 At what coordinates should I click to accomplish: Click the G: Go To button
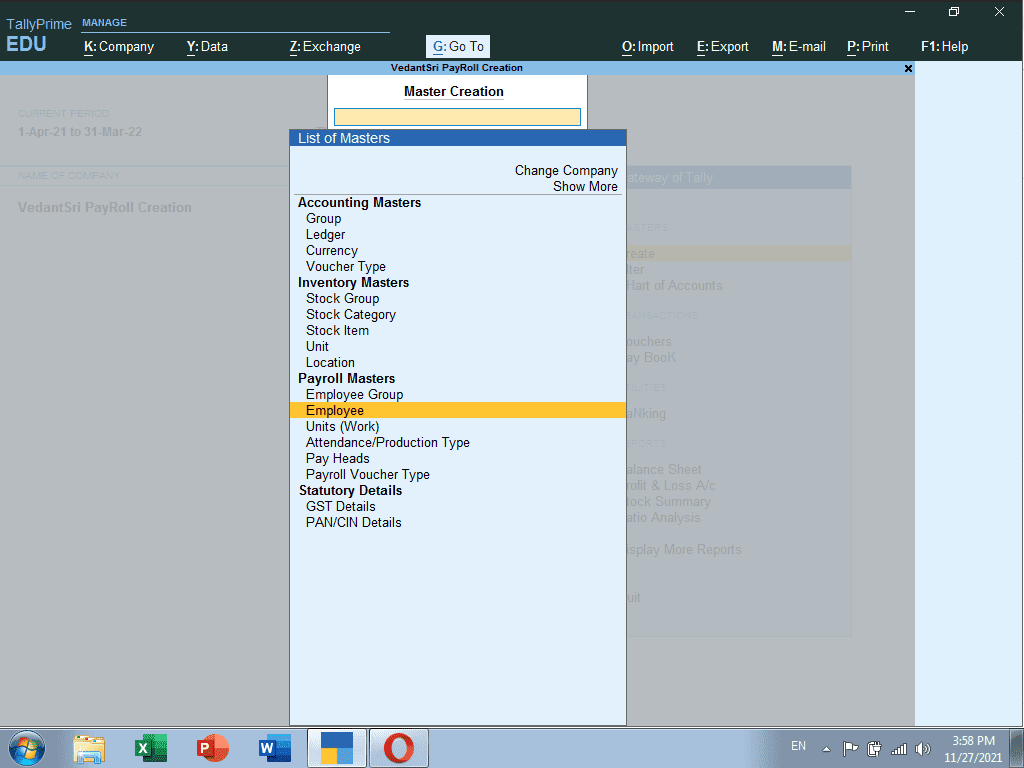point(458,46)
